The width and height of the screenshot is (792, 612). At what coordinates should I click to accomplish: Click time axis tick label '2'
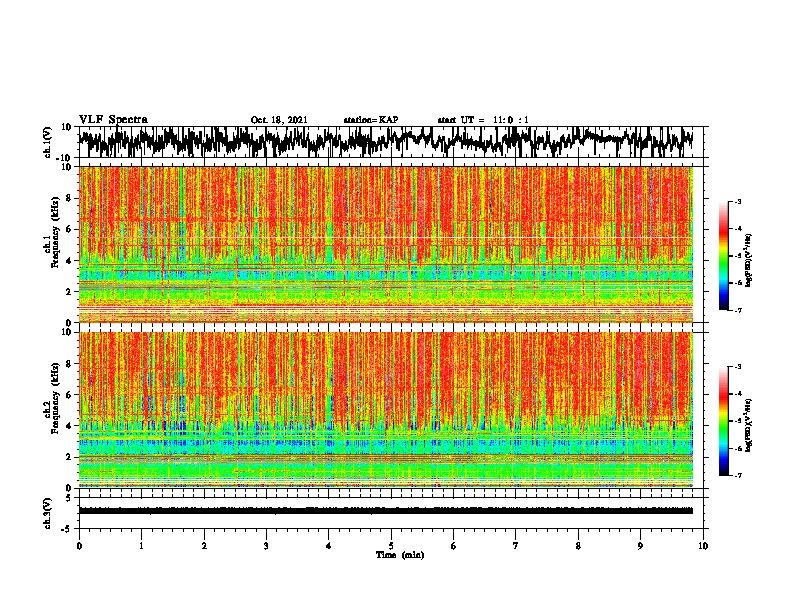point(204,546)
